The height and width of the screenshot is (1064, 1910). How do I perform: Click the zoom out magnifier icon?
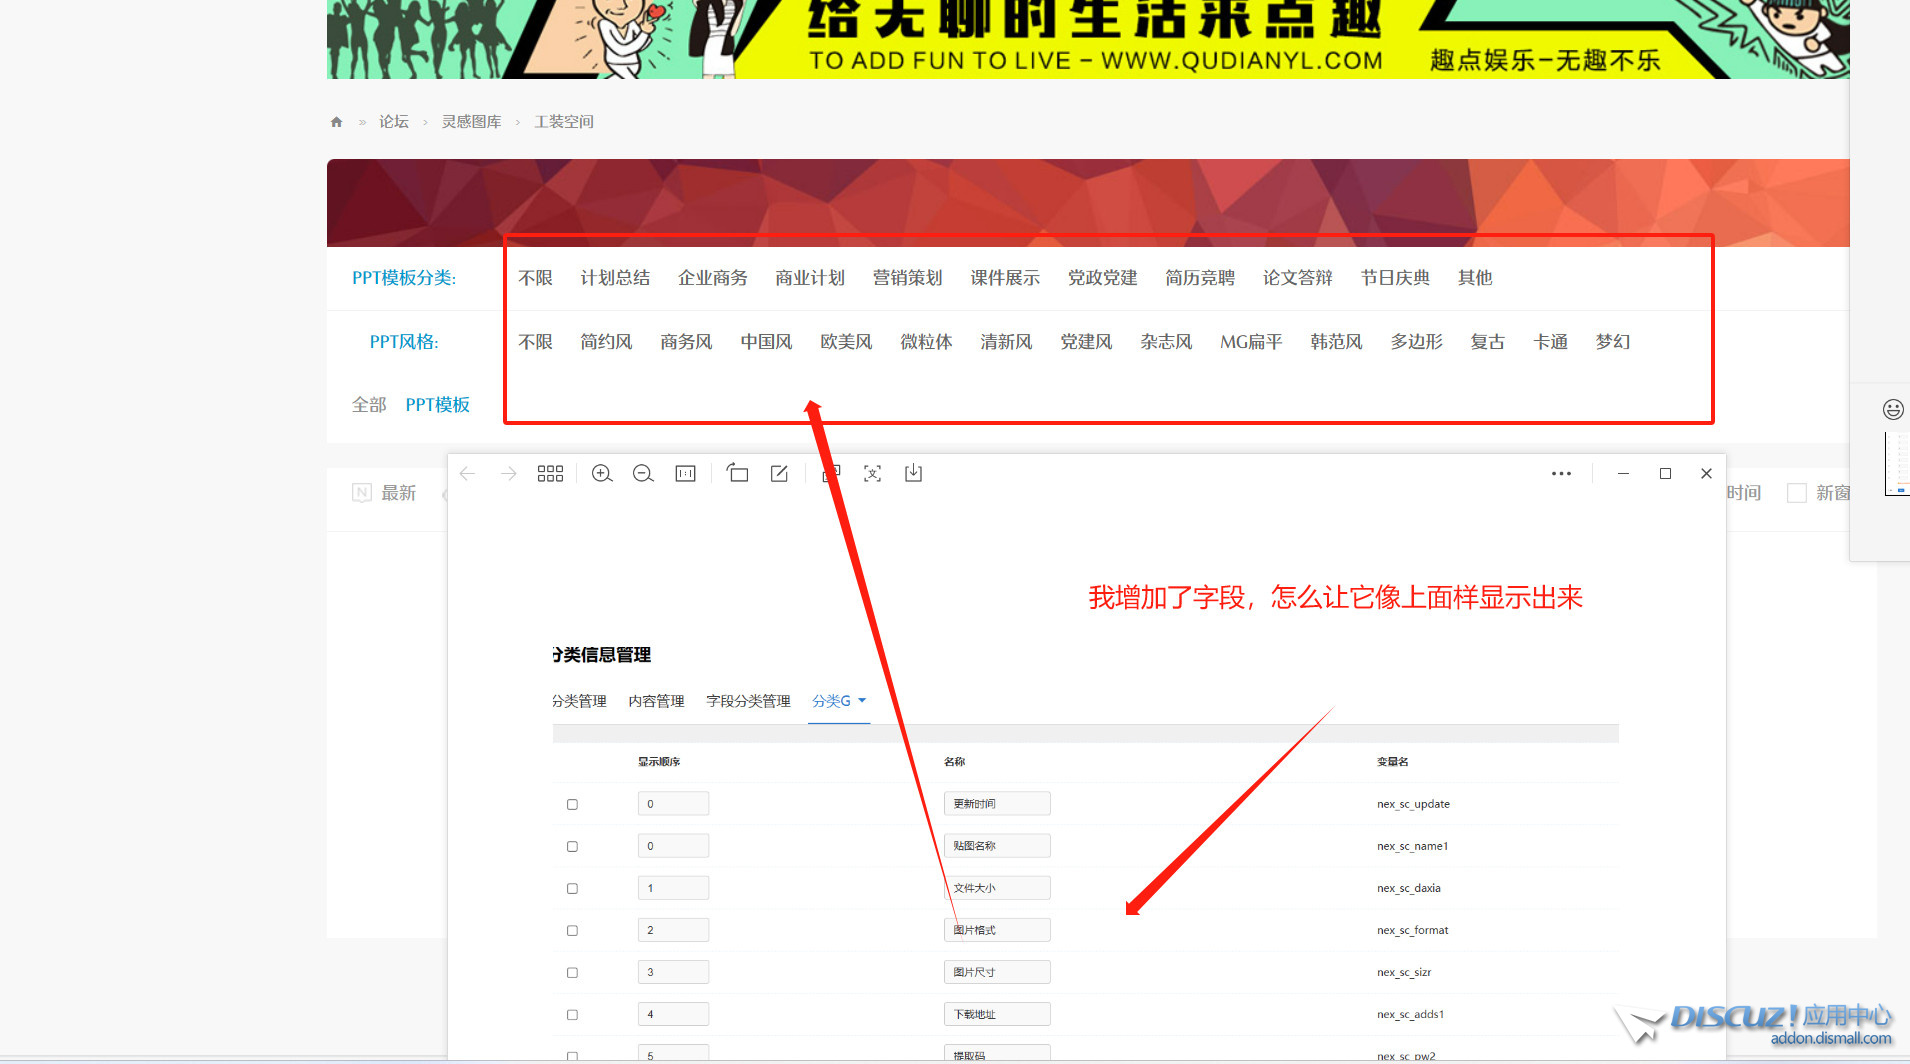click(x=643, y=474)
